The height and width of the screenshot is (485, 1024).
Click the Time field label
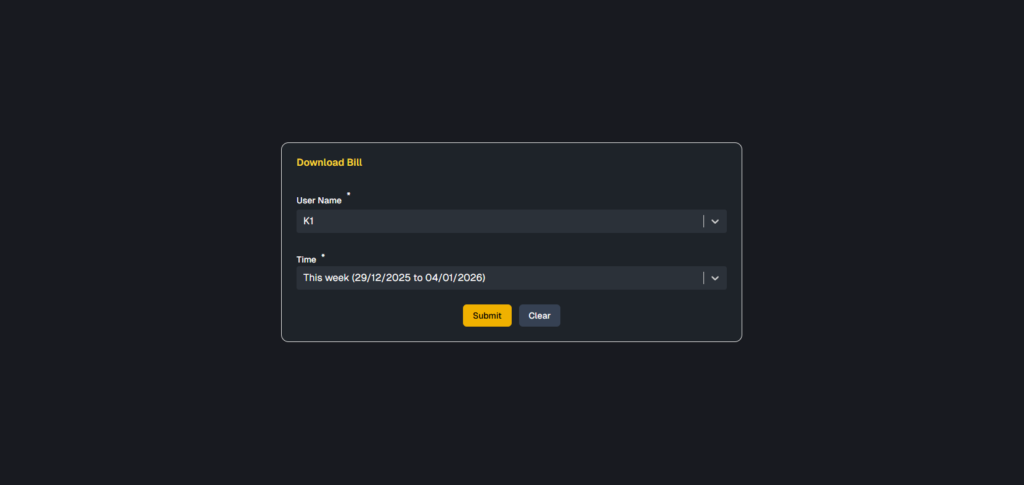pos(306,260)
